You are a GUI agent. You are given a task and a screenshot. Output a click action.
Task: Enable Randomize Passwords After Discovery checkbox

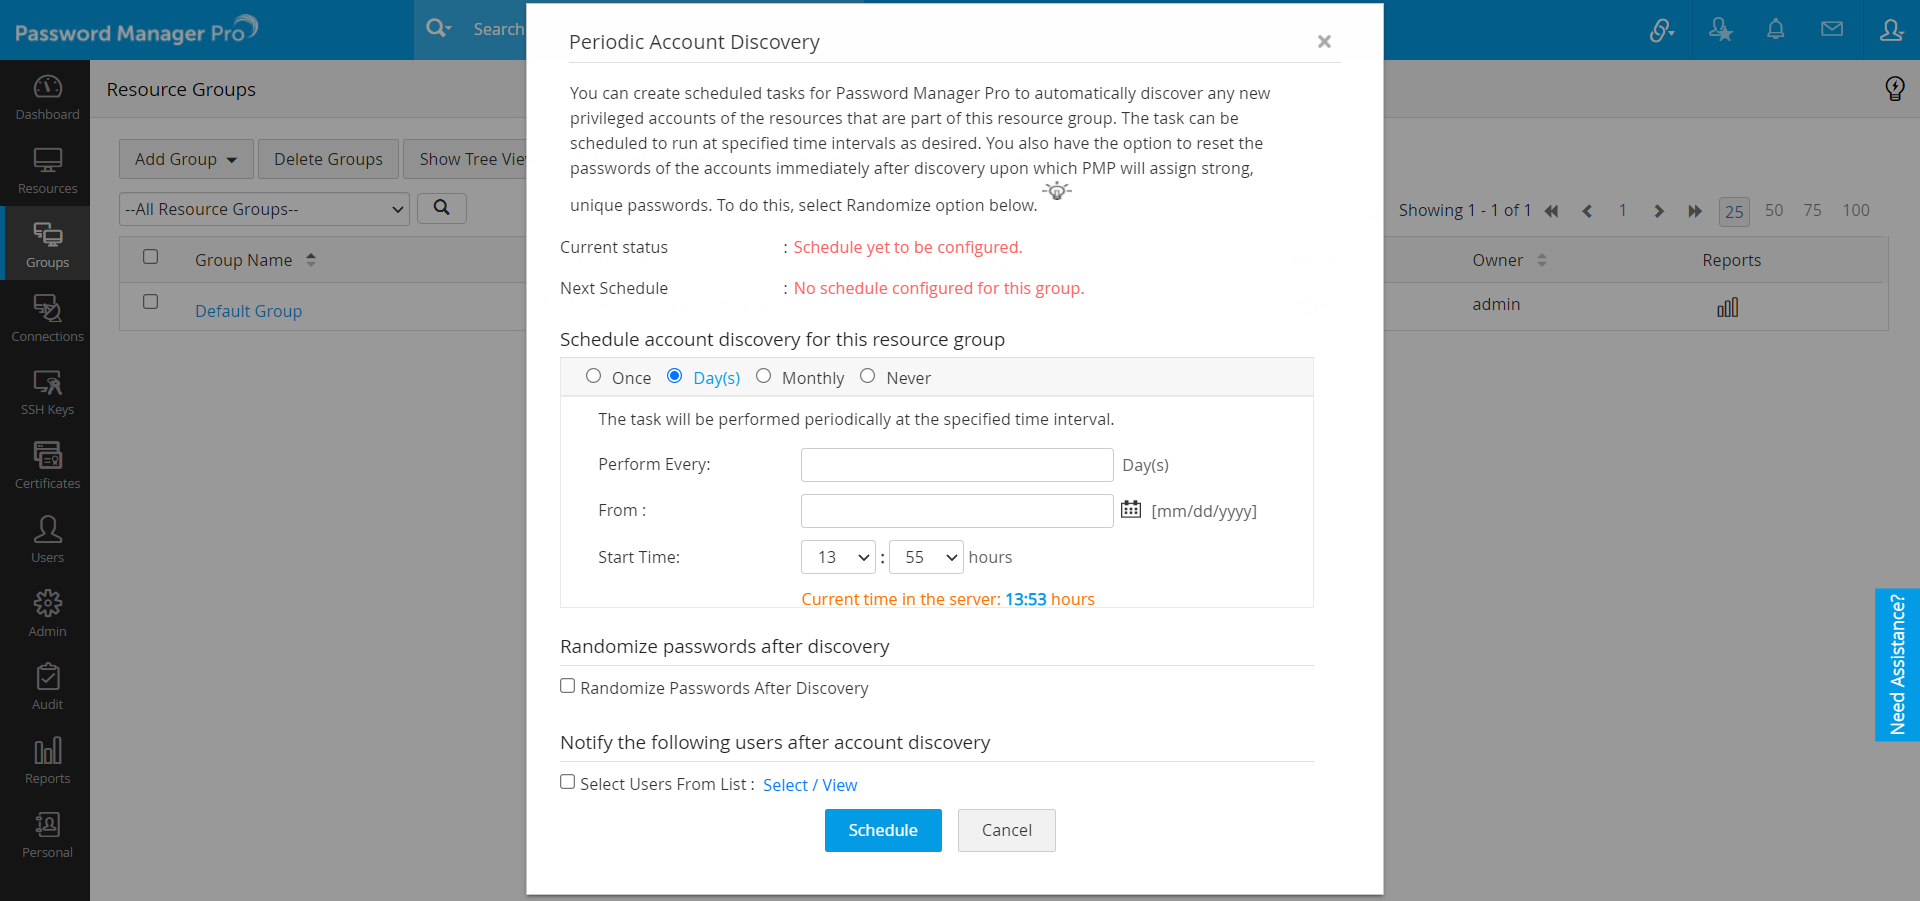click(568, 686)
